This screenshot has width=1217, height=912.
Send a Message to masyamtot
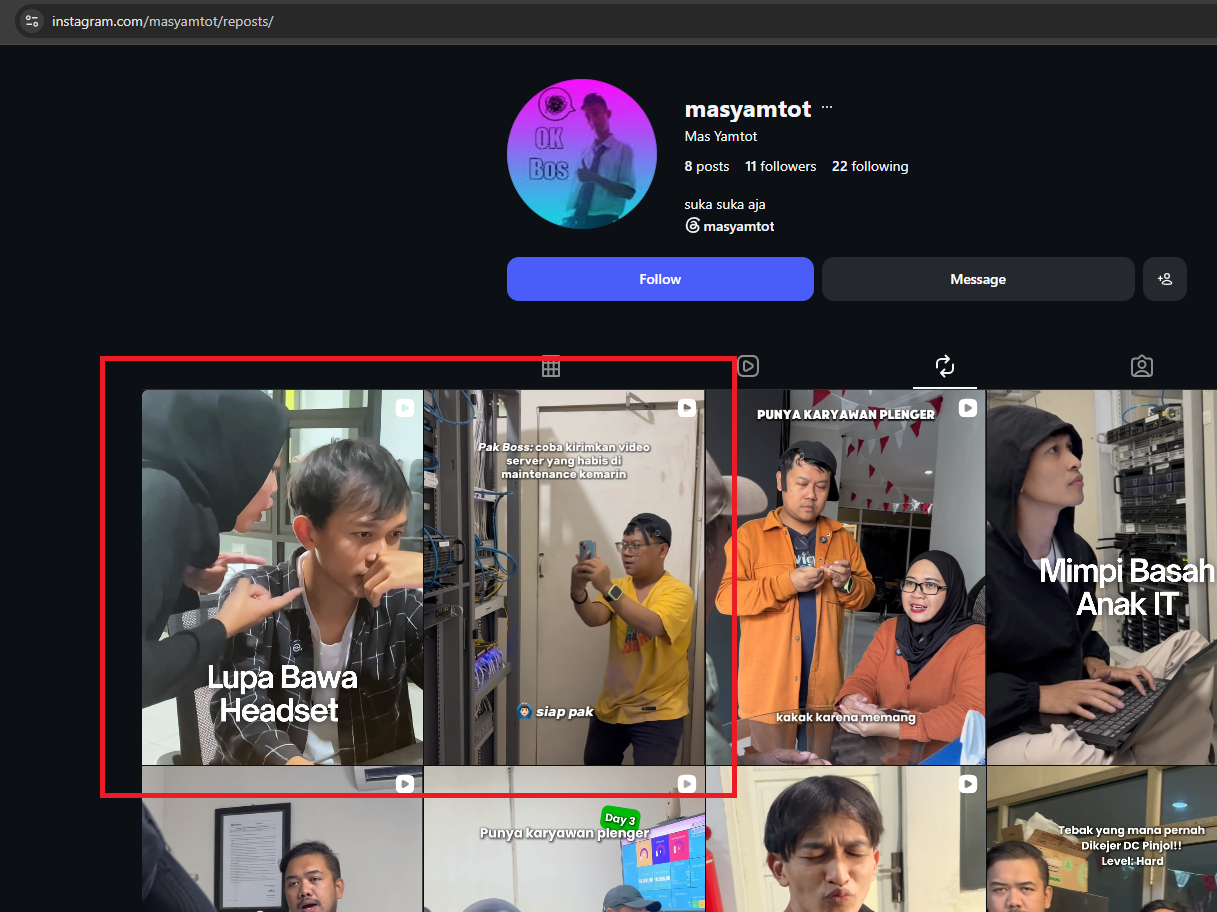tap(978, 279)
